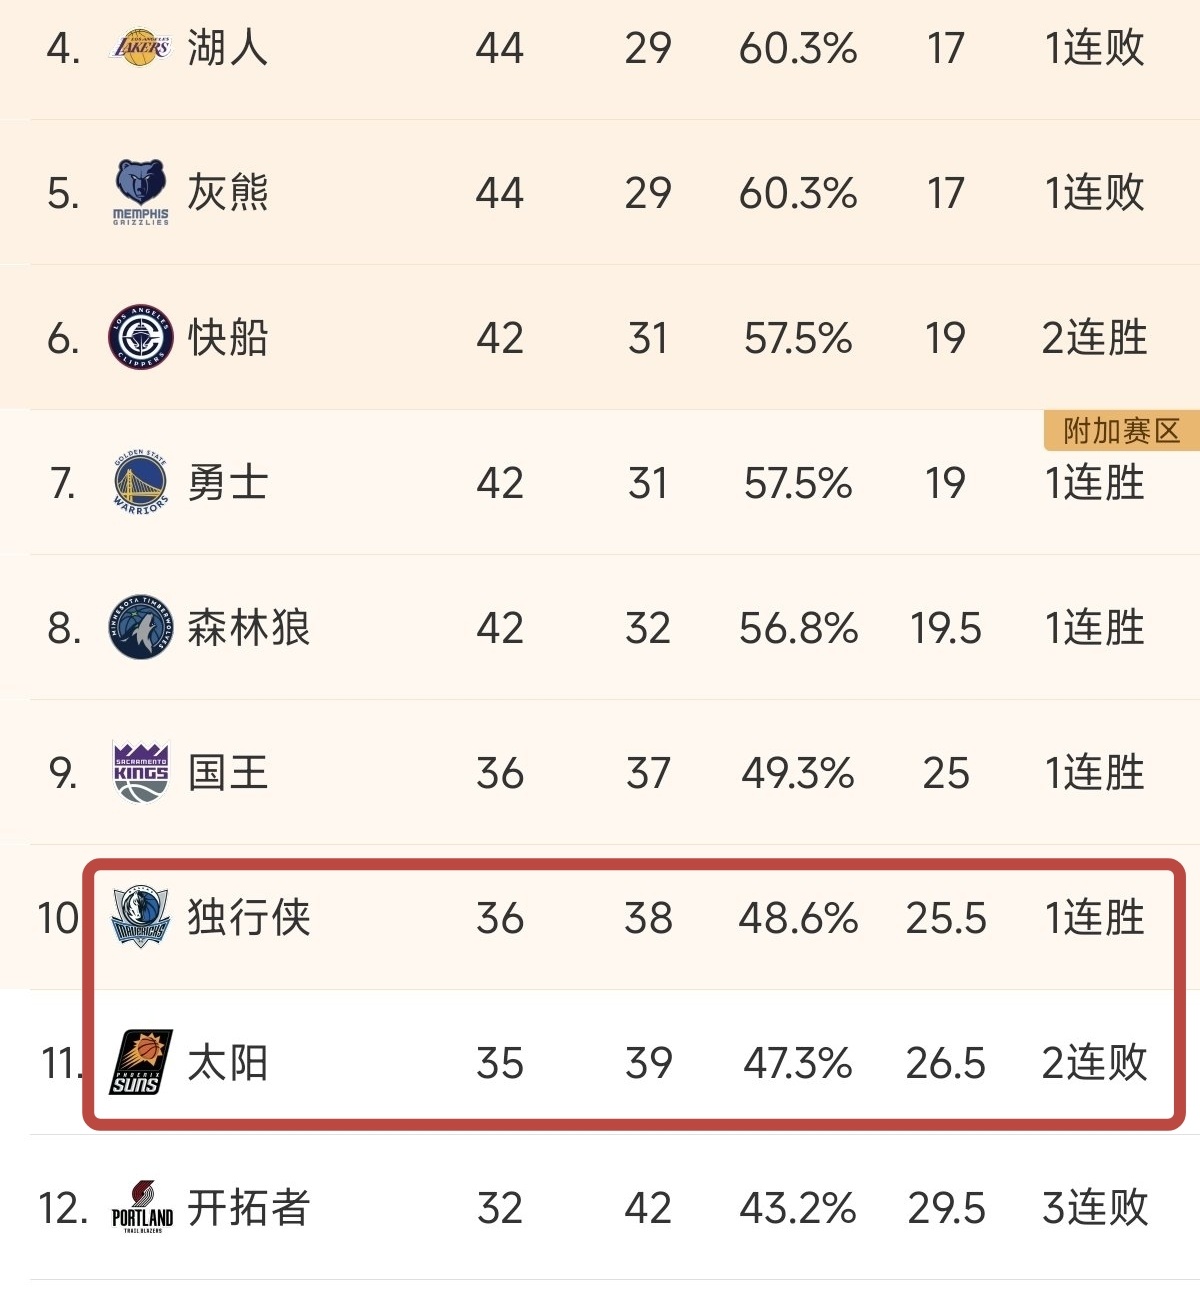Tap the 附加赛区 badge

coord(1121,431)
